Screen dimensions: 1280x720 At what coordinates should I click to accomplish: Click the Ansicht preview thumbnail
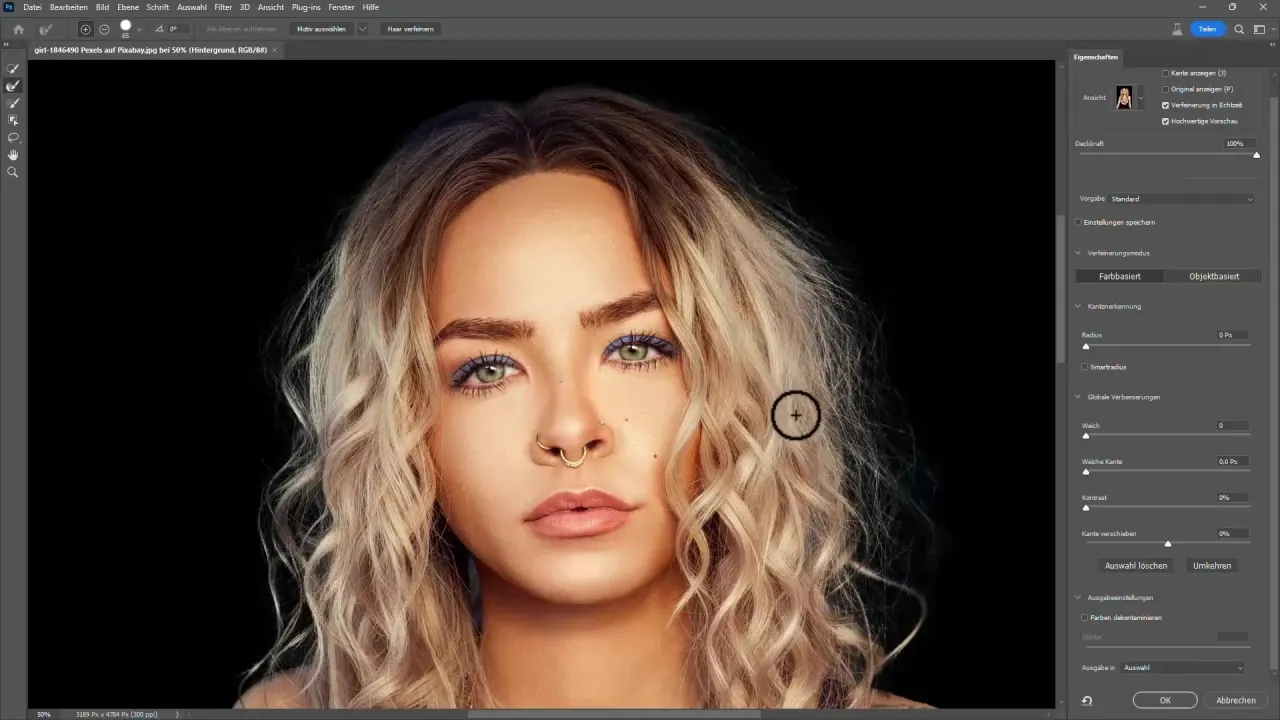(1124, 97)
